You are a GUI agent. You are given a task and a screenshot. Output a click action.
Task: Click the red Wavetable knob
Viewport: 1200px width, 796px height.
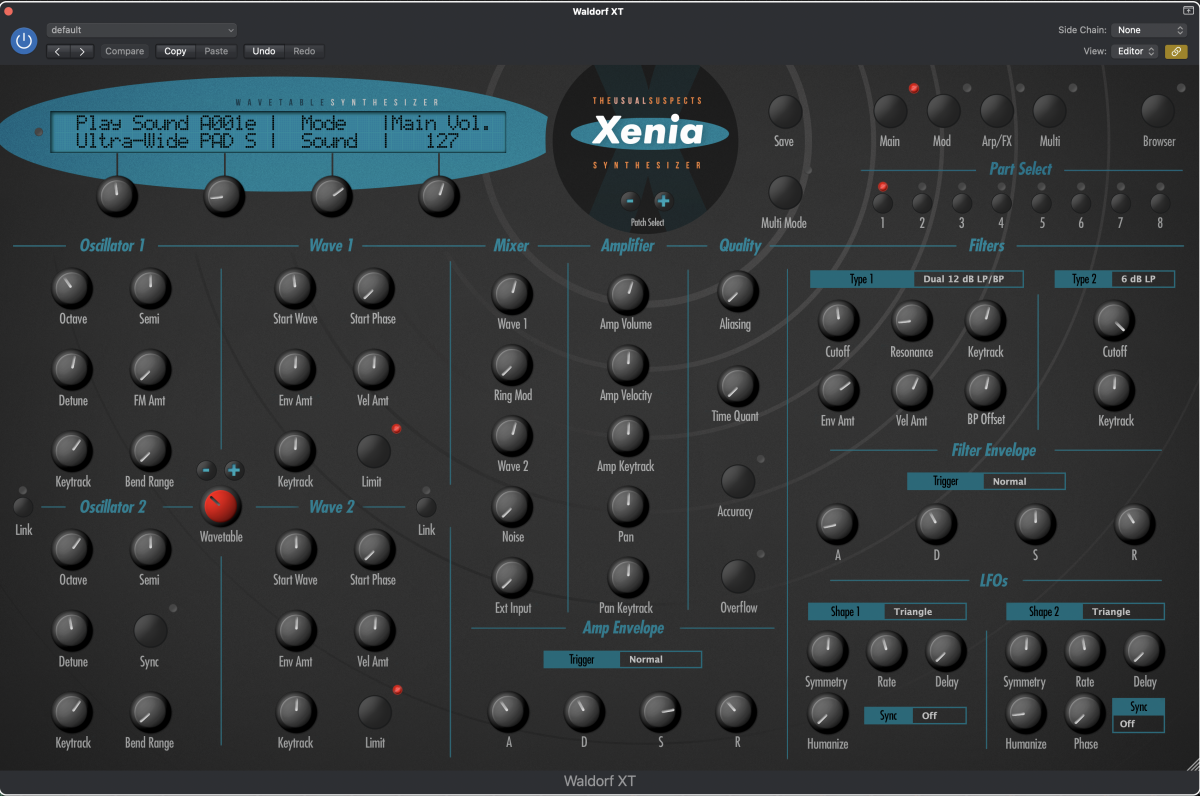(220, 507)
